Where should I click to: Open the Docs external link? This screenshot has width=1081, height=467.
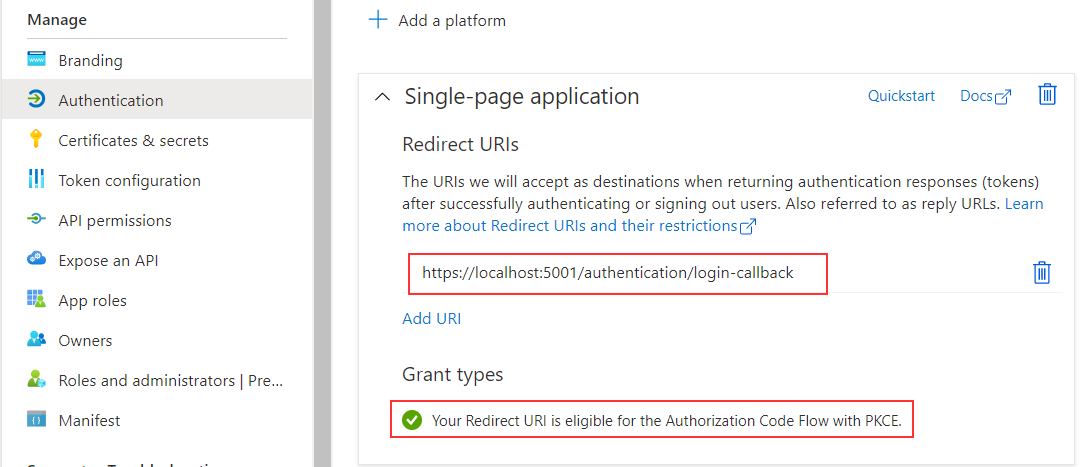click(x=985, y=96)
